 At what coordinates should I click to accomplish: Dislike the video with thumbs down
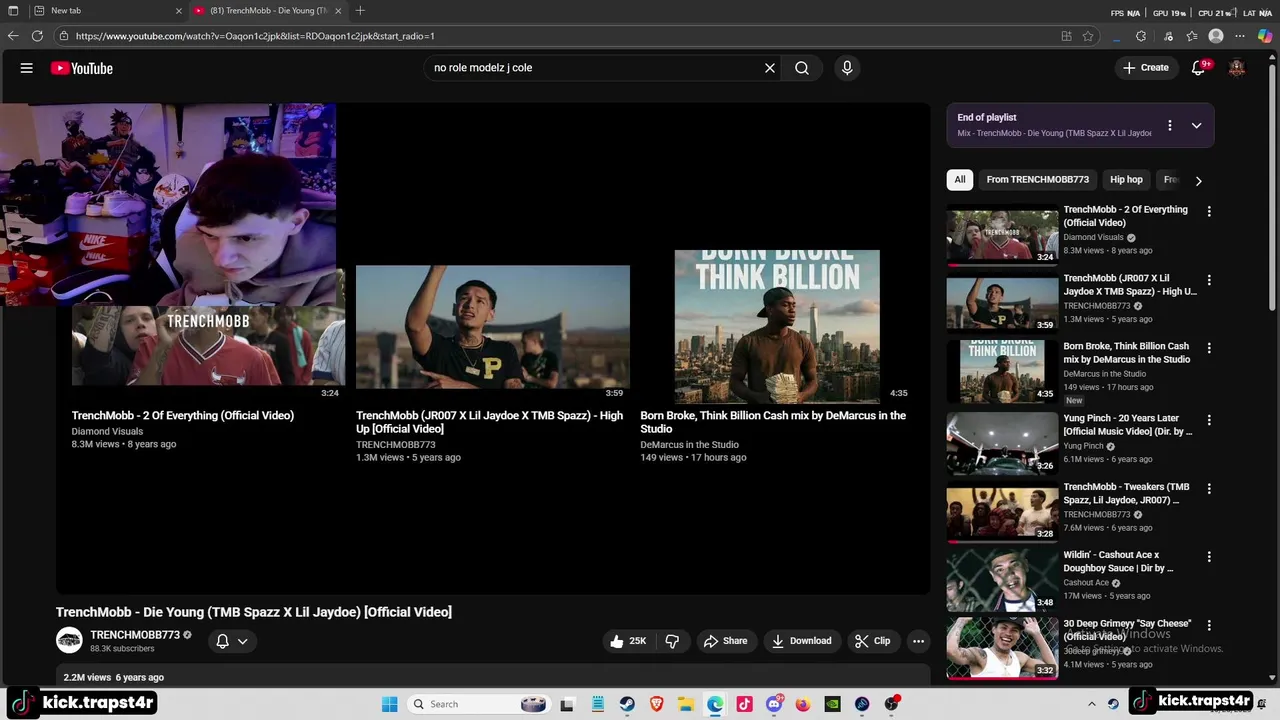click(x=672, y=641)
